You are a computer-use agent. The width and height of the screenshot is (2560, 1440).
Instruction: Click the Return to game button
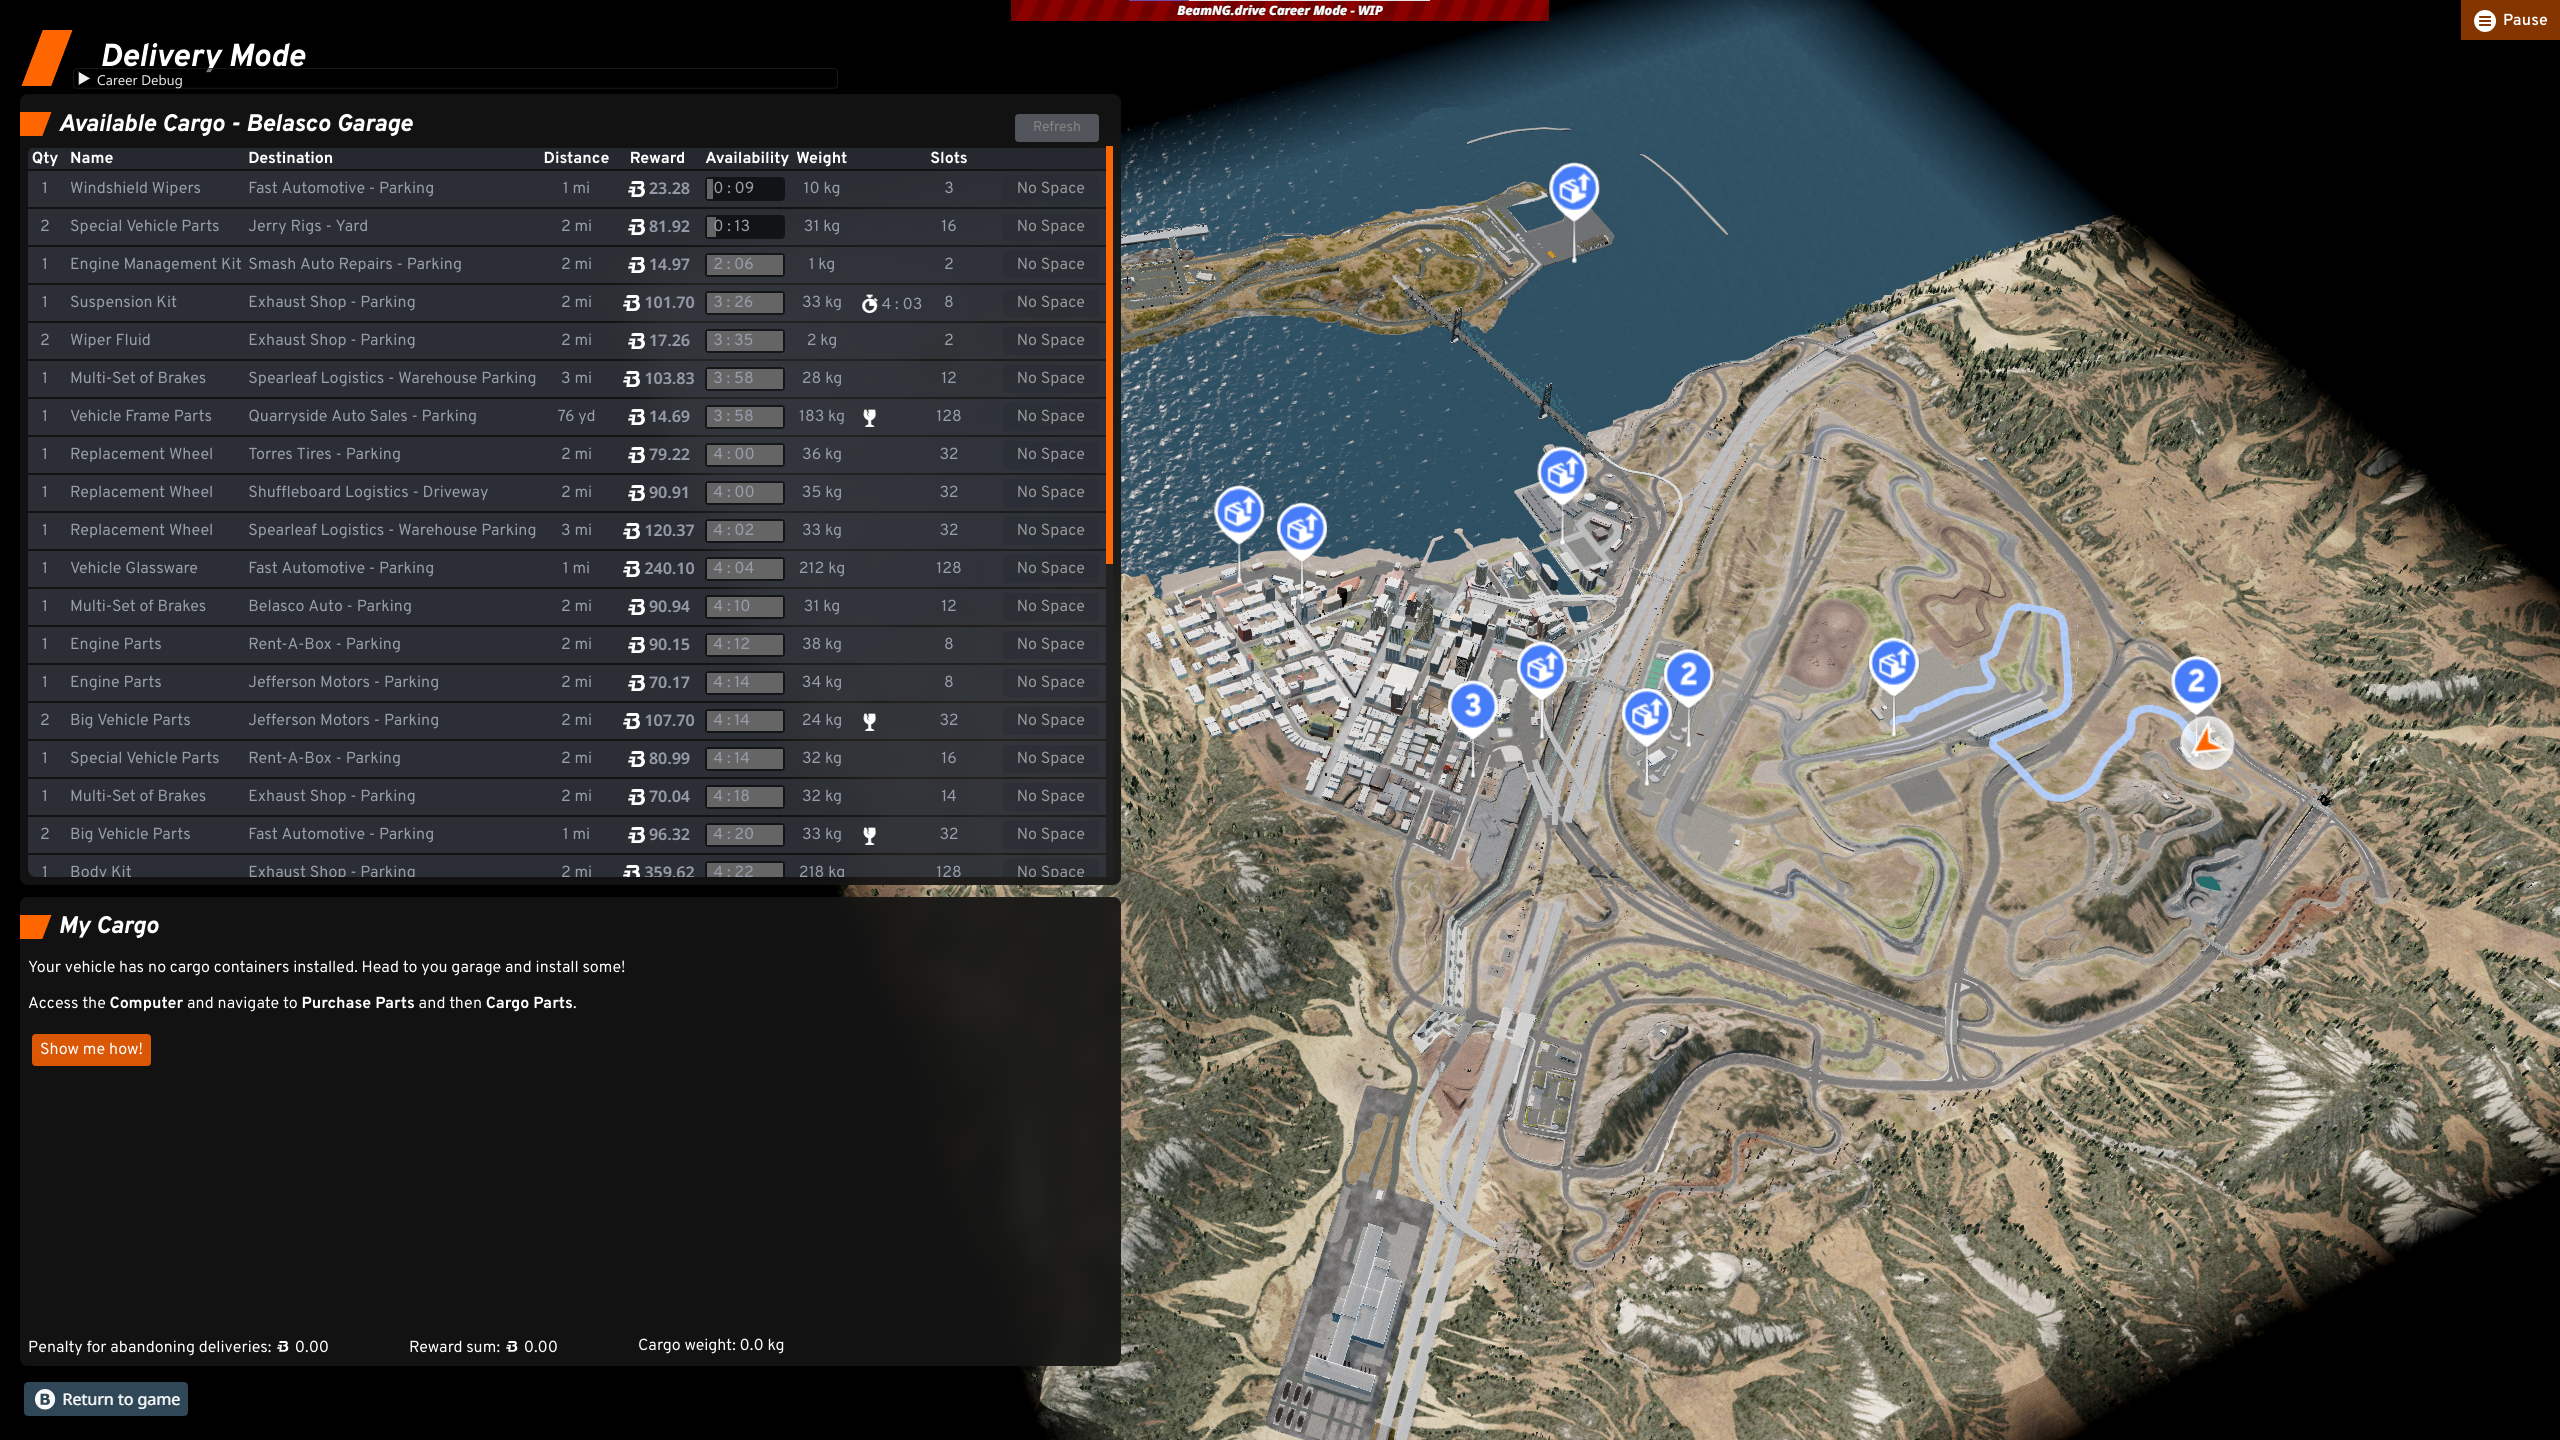106,1399
